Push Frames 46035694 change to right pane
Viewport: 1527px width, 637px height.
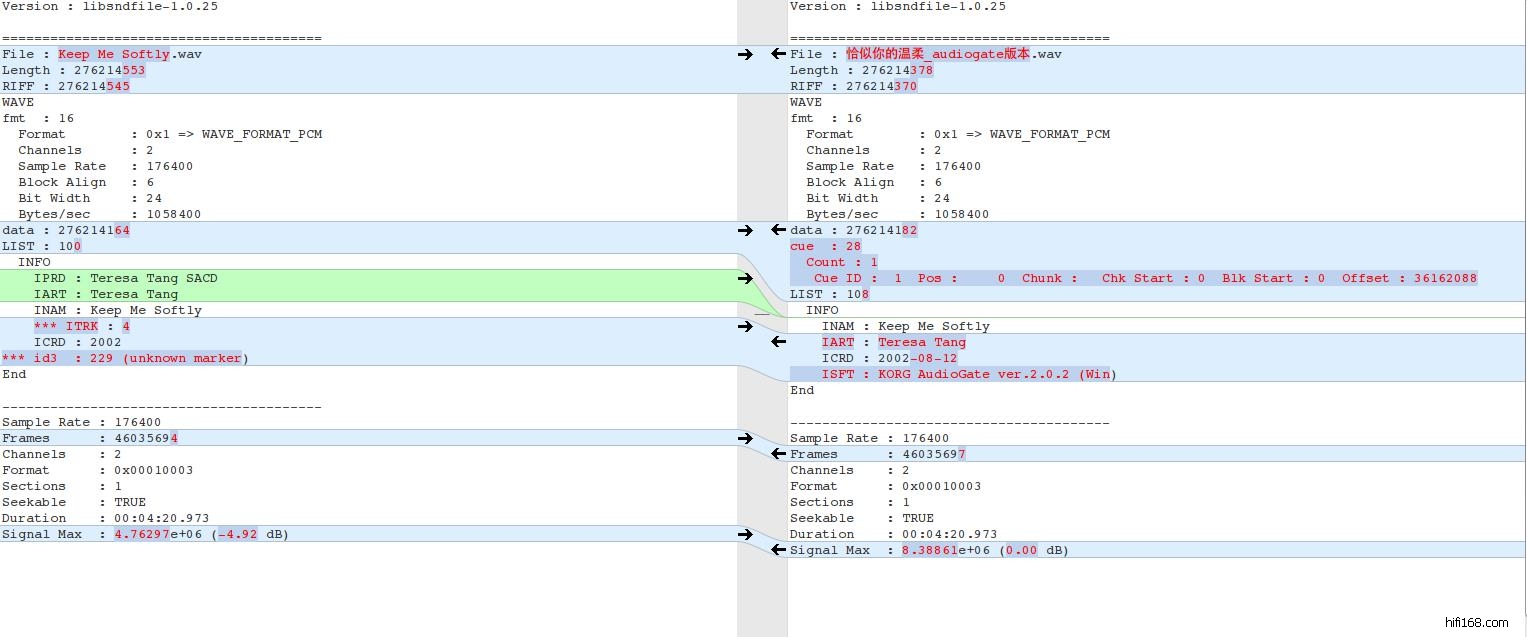pyautogui.click(x=745, y=438)
